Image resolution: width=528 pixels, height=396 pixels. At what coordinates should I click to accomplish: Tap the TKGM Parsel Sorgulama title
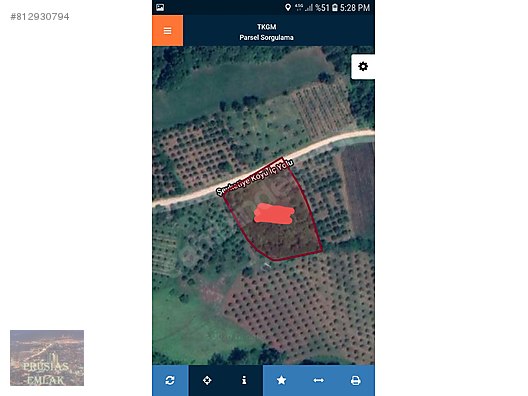(x=266, y=32)
